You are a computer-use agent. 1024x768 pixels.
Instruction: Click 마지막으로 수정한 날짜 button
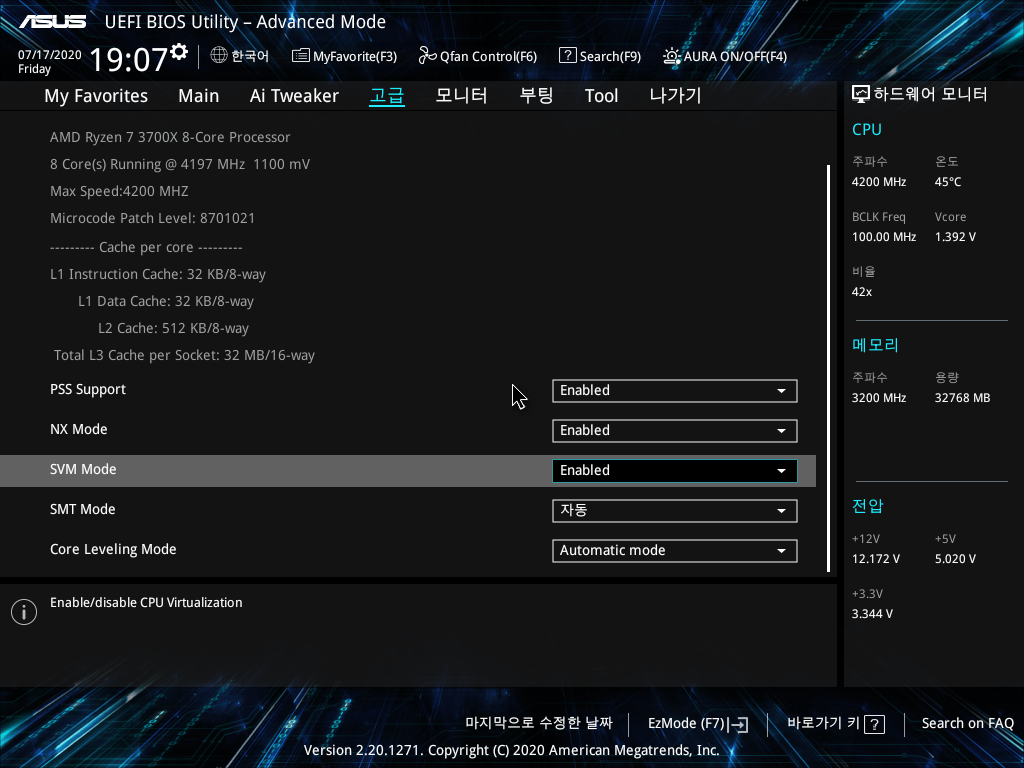pyautogui.click(x=539, y=723)
